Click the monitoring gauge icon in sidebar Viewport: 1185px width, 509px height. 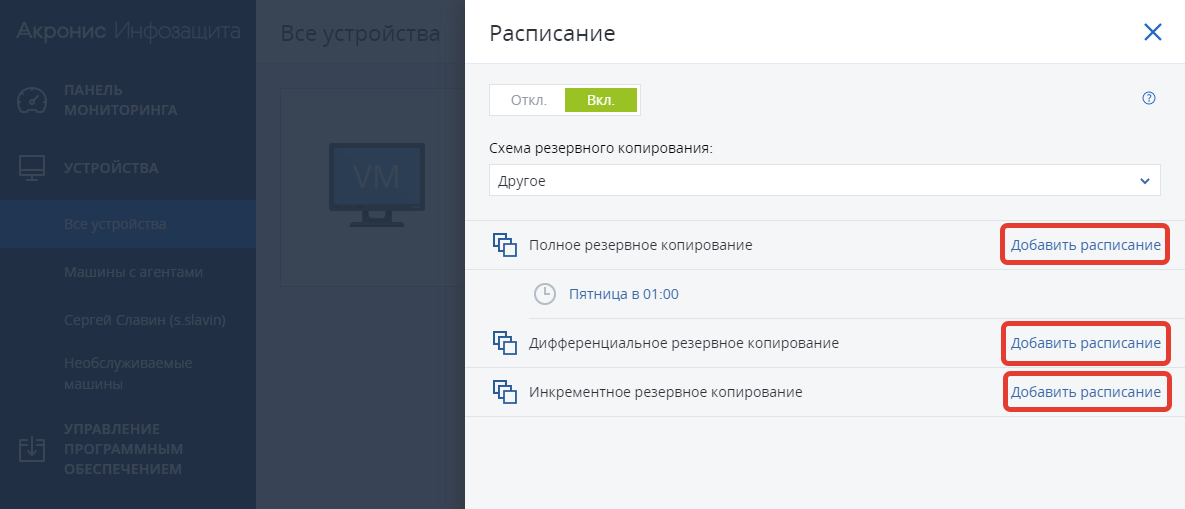pyautogui.click(x=32, y=100)
